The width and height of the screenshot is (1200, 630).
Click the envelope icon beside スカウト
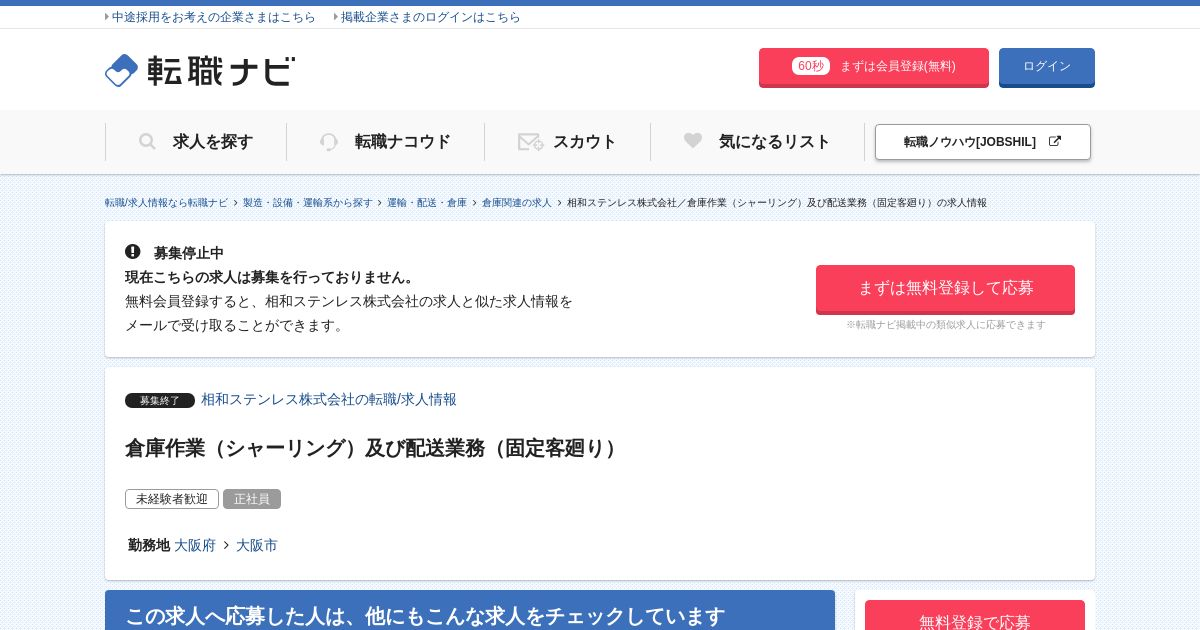point(530,142)
